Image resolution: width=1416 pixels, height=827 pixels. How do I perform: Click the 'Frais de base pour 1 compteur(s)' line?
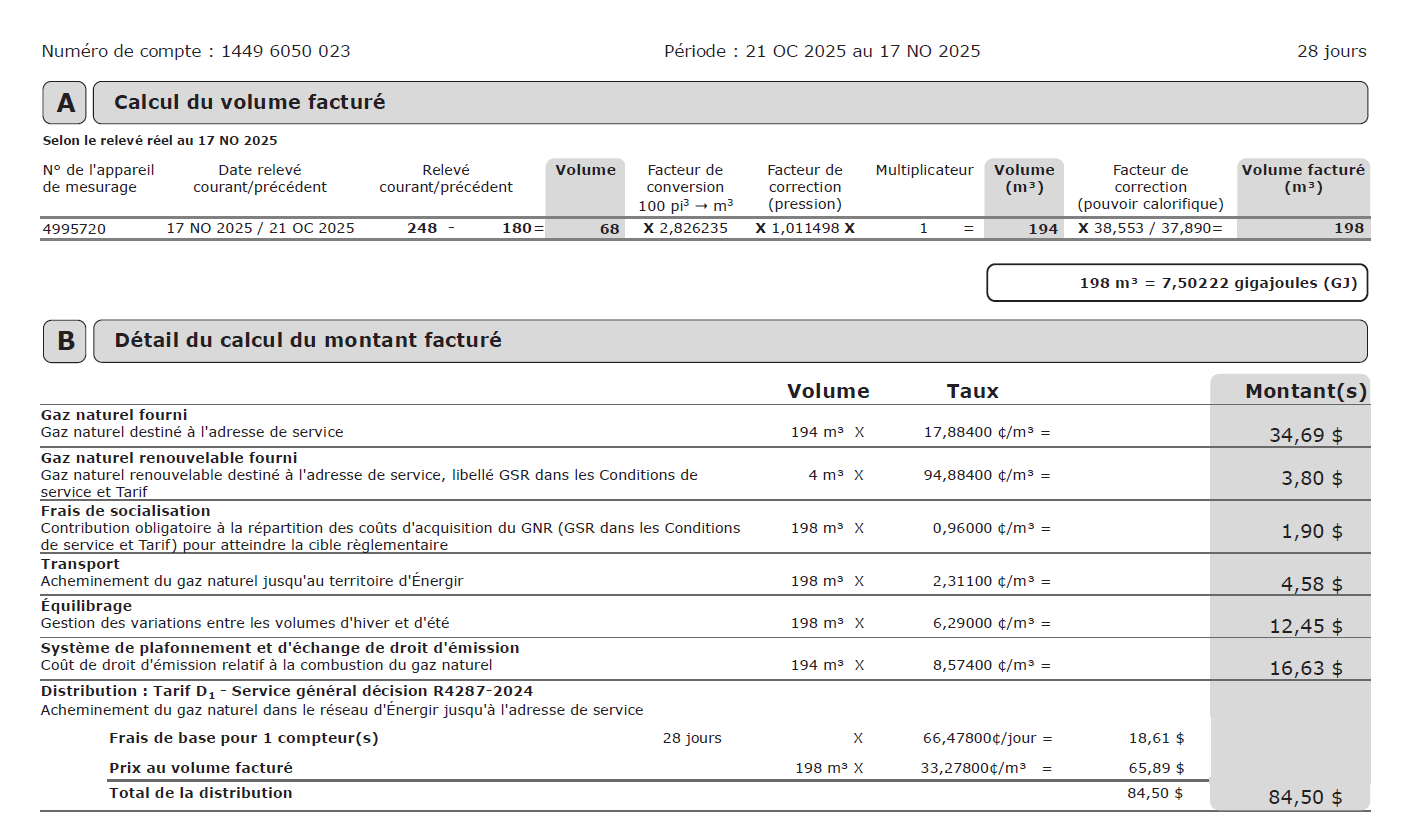pyautogui.click(x=243, y=738)
